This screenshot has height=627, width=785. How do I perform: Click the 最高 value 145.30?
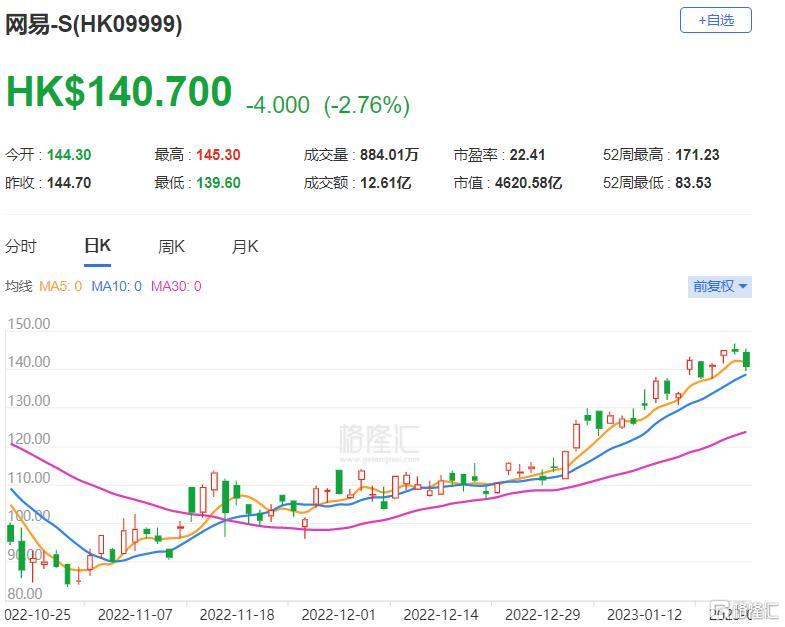218,155
